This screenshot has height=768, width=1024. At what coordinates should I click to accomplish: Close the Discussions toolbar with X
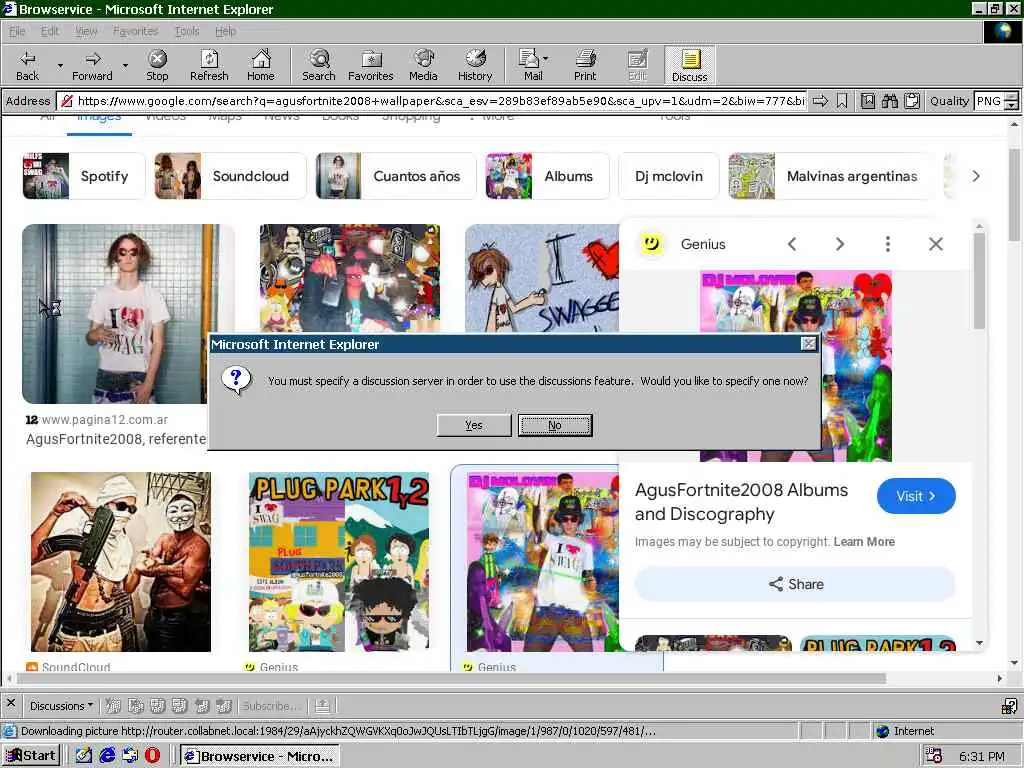[10, 703]
